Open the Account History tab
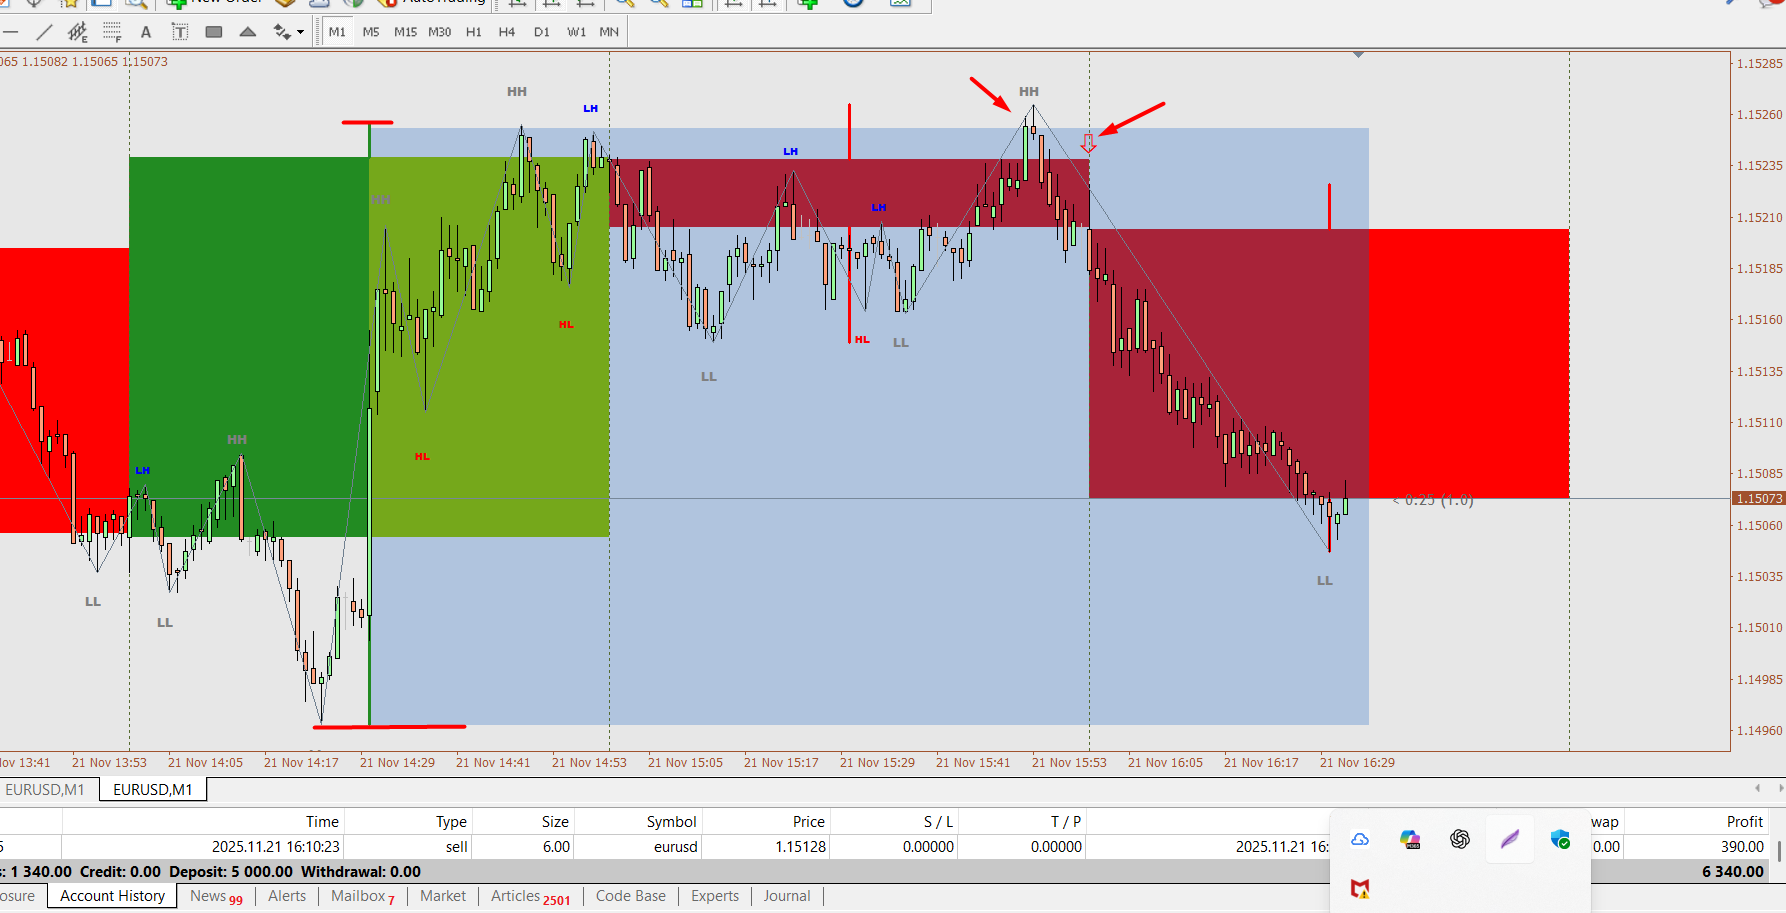This screenshot has height=913, width=1786. pos(112,896)
